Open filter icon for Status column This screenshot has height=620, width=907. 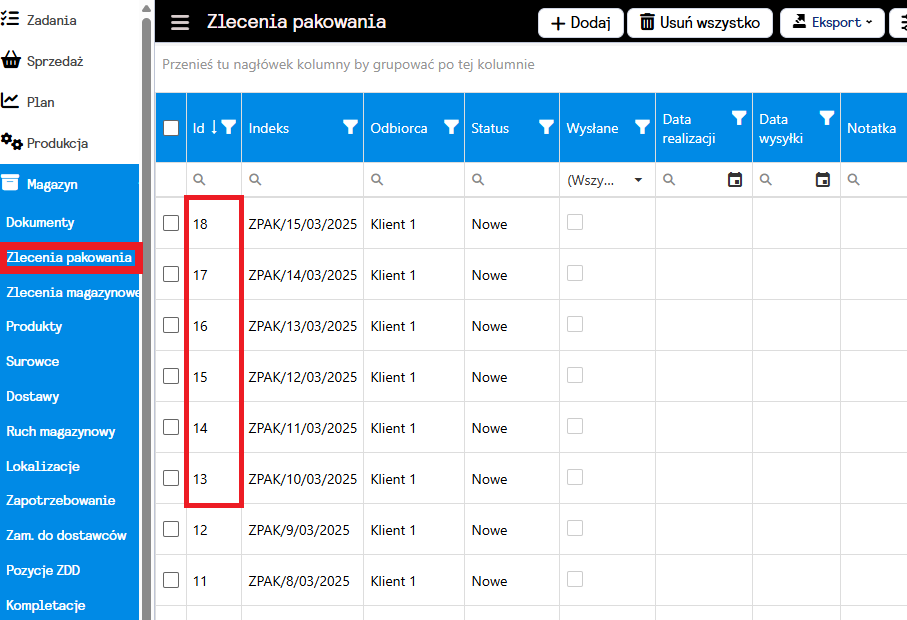tap(546, 127)
